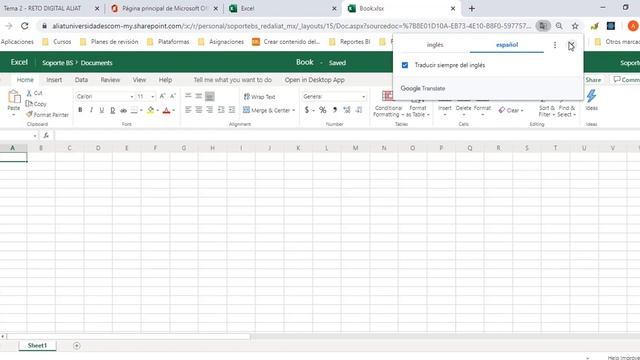
Task: Click the Share button
Action: pyautogui.click(x=593, y=80)
